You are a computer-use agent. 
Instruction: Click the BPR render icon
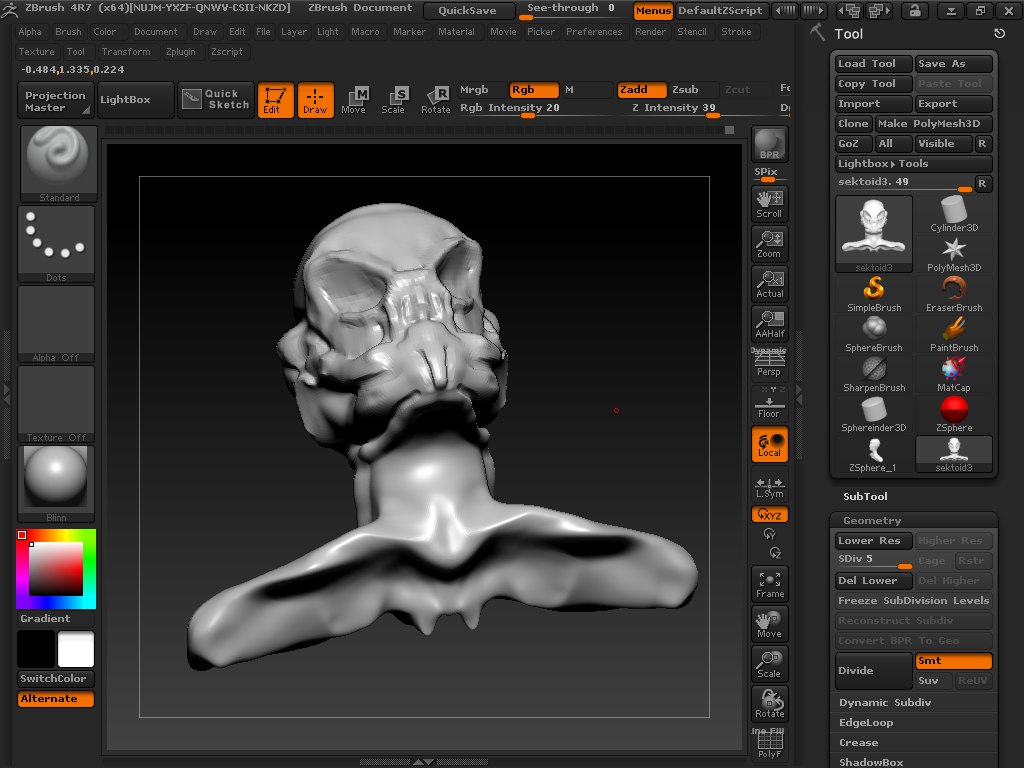tap(769, 143)
